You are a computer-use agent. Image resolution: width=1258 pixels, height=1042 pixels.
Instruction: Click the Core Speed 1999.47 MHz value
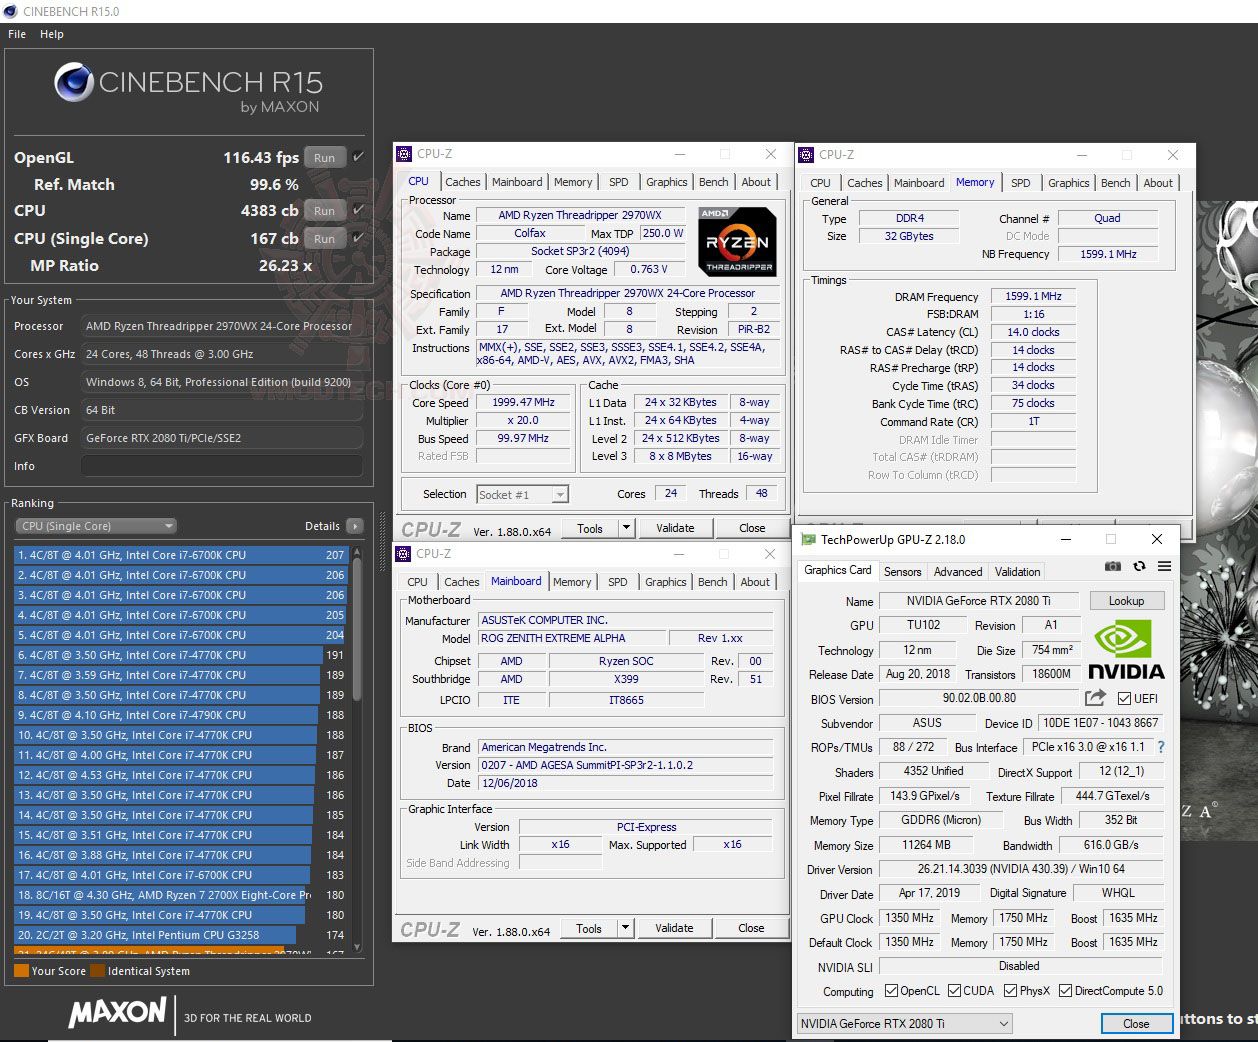tap(523, 402)
